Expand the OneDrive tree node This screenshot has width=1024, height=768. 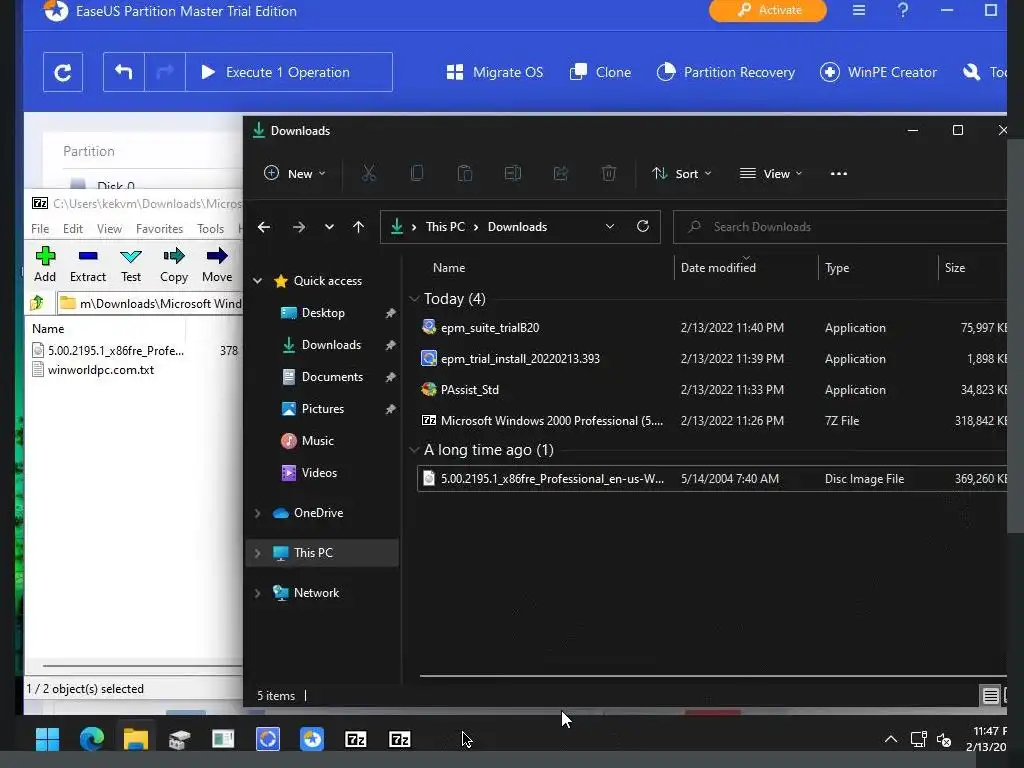[x=257, y=513]
